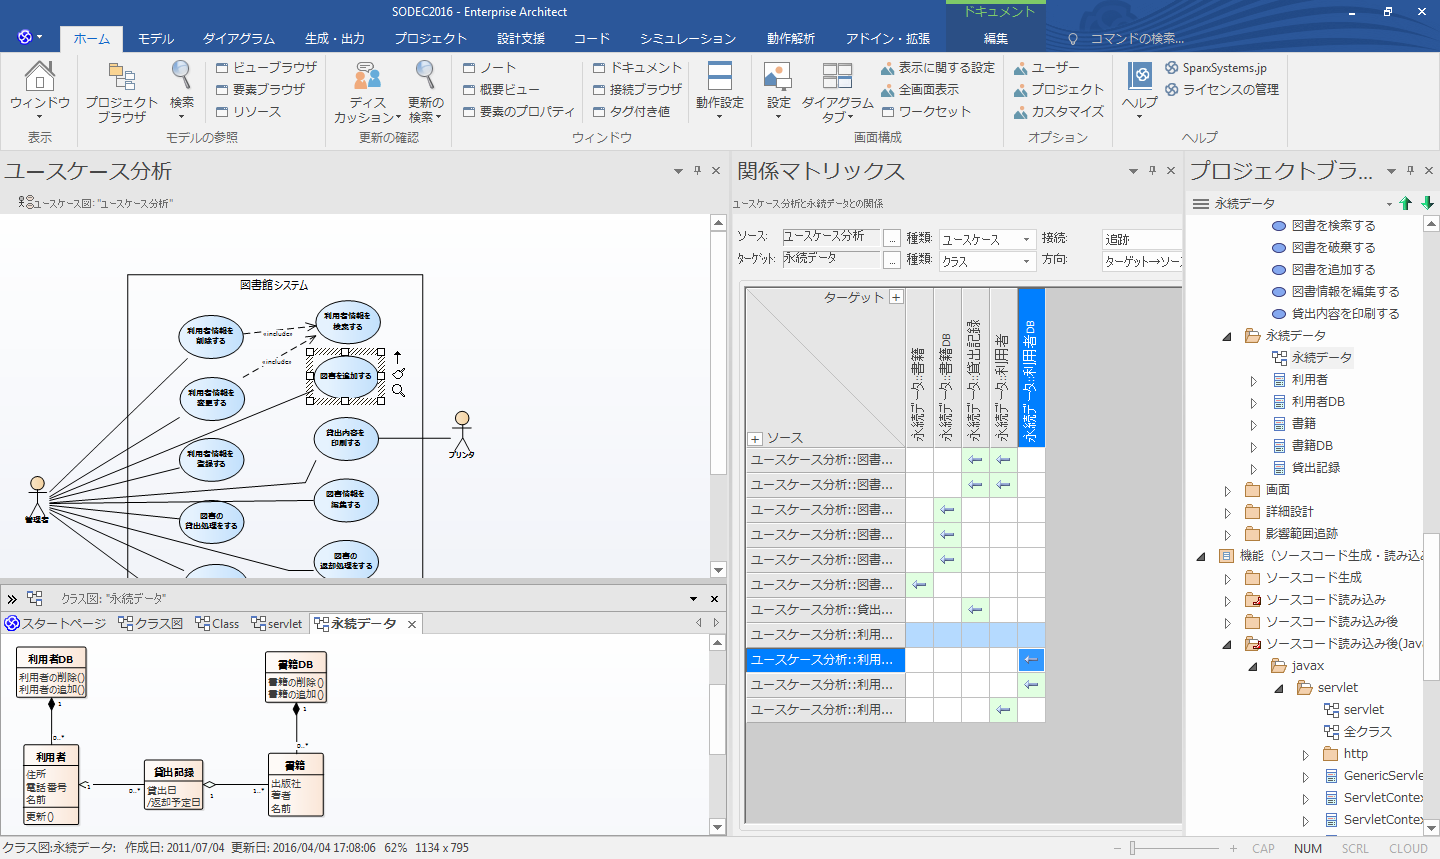The image size is (1440, 859).
Task: Click the application orb menu button
Action: pos(29,37)
